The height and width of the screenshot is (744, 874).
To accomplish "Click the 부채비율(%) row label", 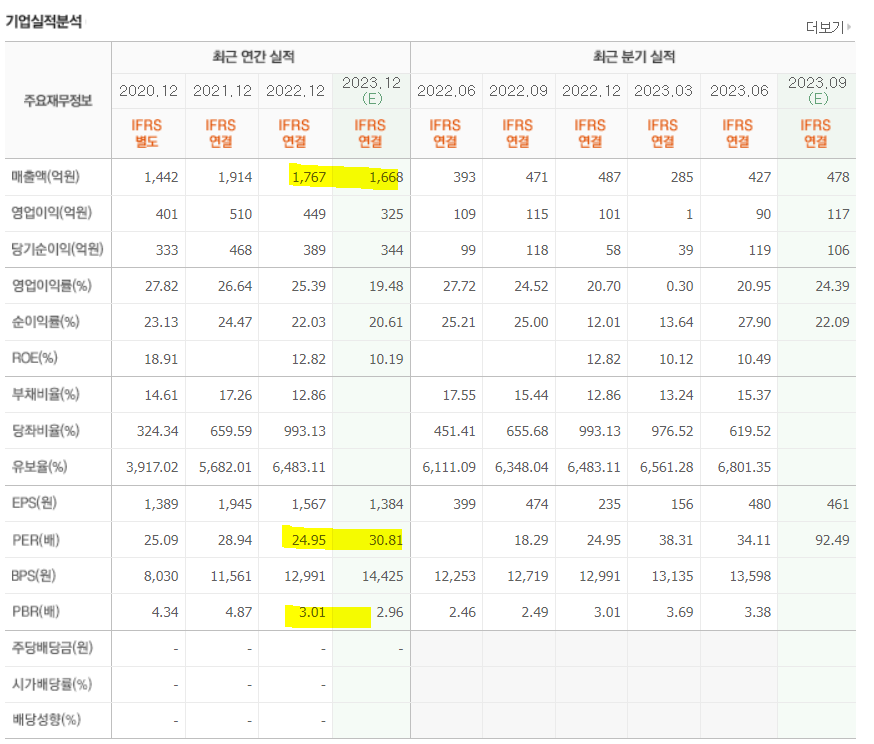I will 46,395.
